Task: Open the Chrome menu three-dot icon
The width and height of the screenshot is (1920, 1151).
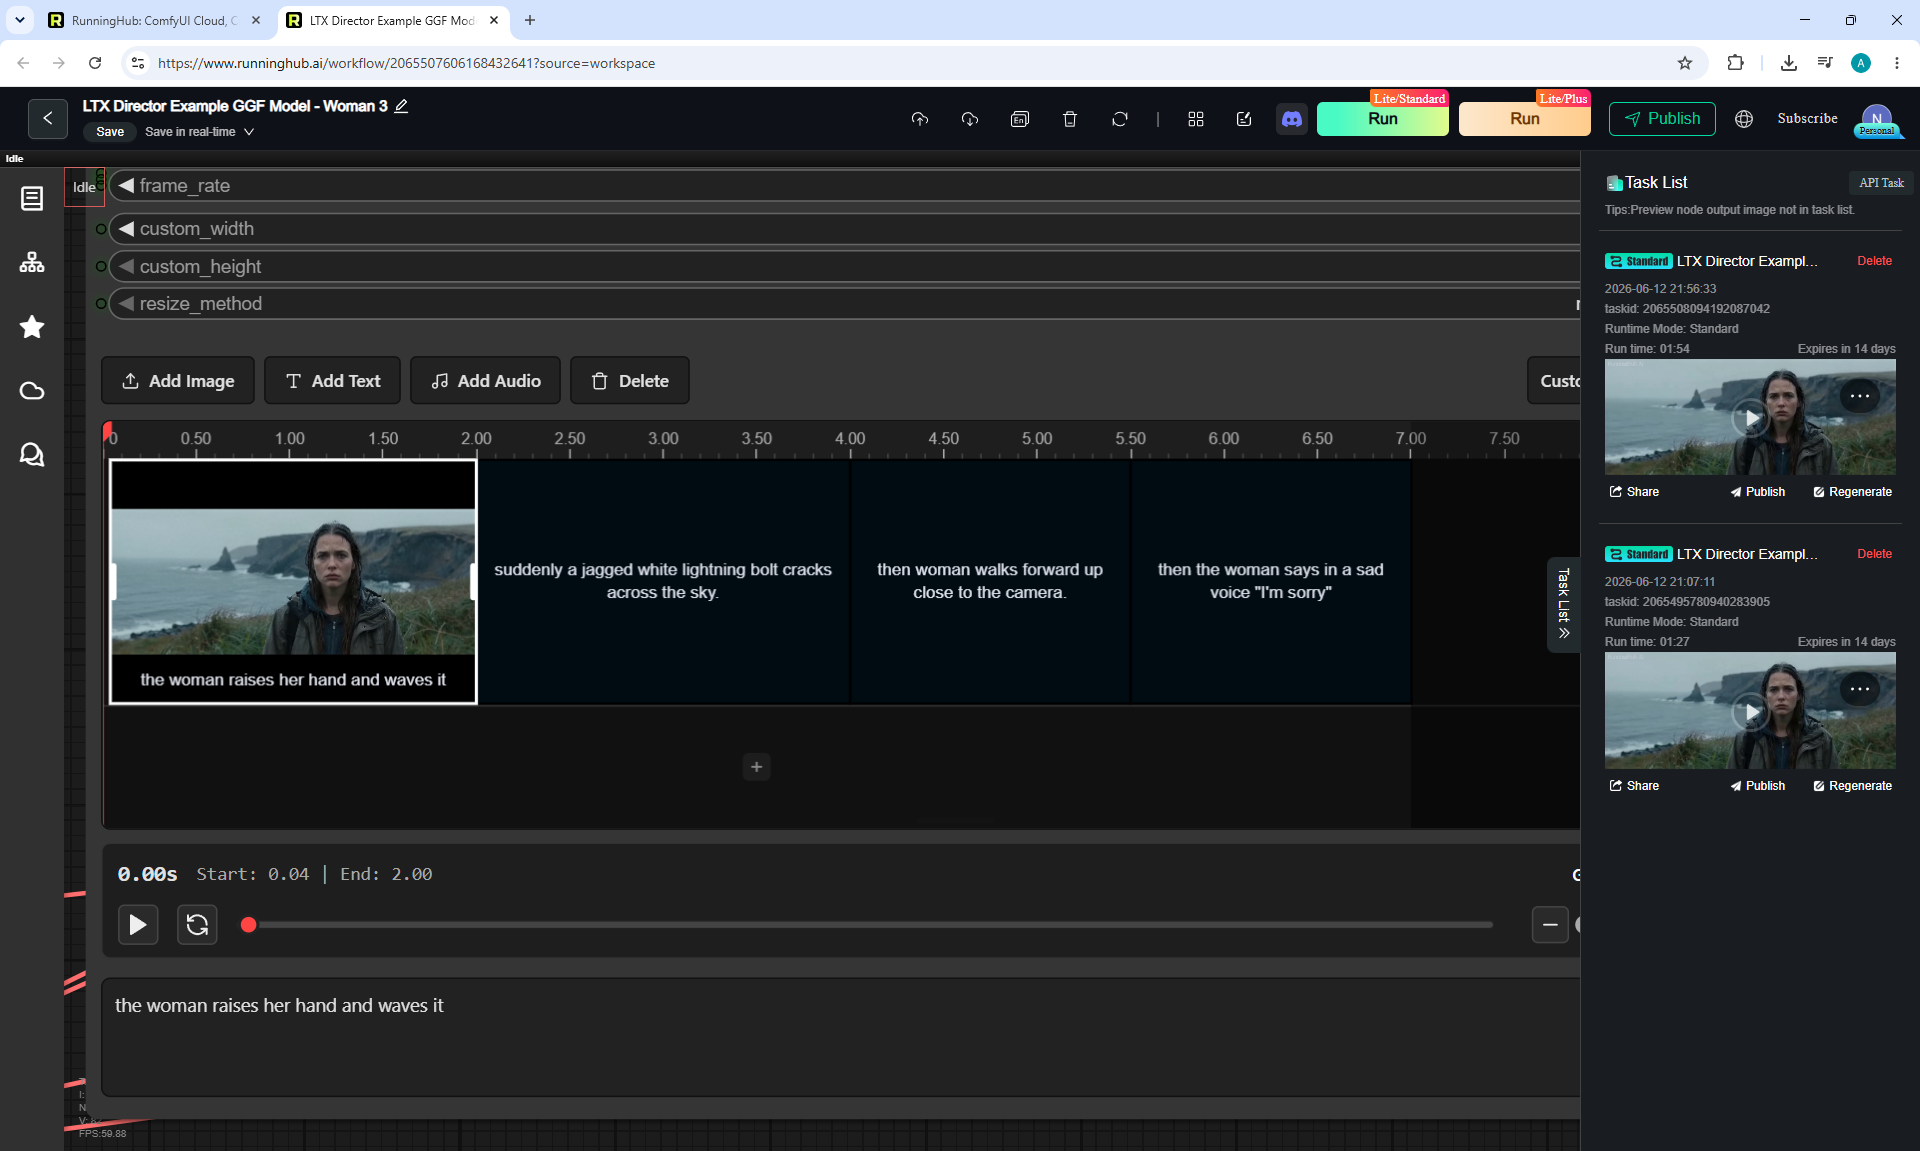Action: [1897, 63]
